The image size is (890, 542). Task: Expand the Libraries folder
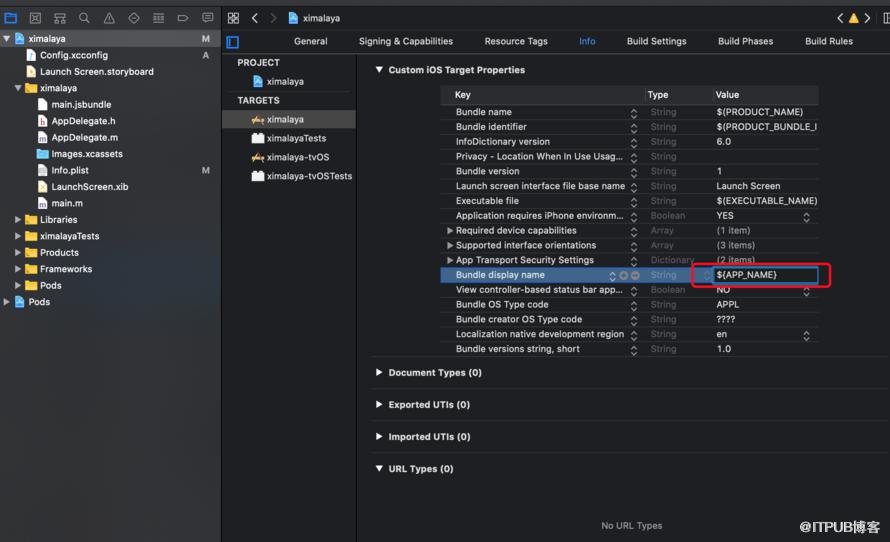(18, 220)
